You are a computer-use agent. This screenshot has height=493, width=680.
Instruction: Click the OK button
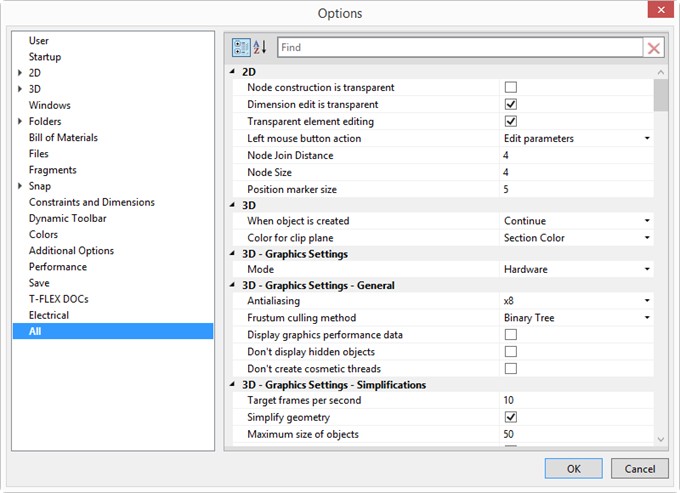pyautogui.click(x=573, y=468)
